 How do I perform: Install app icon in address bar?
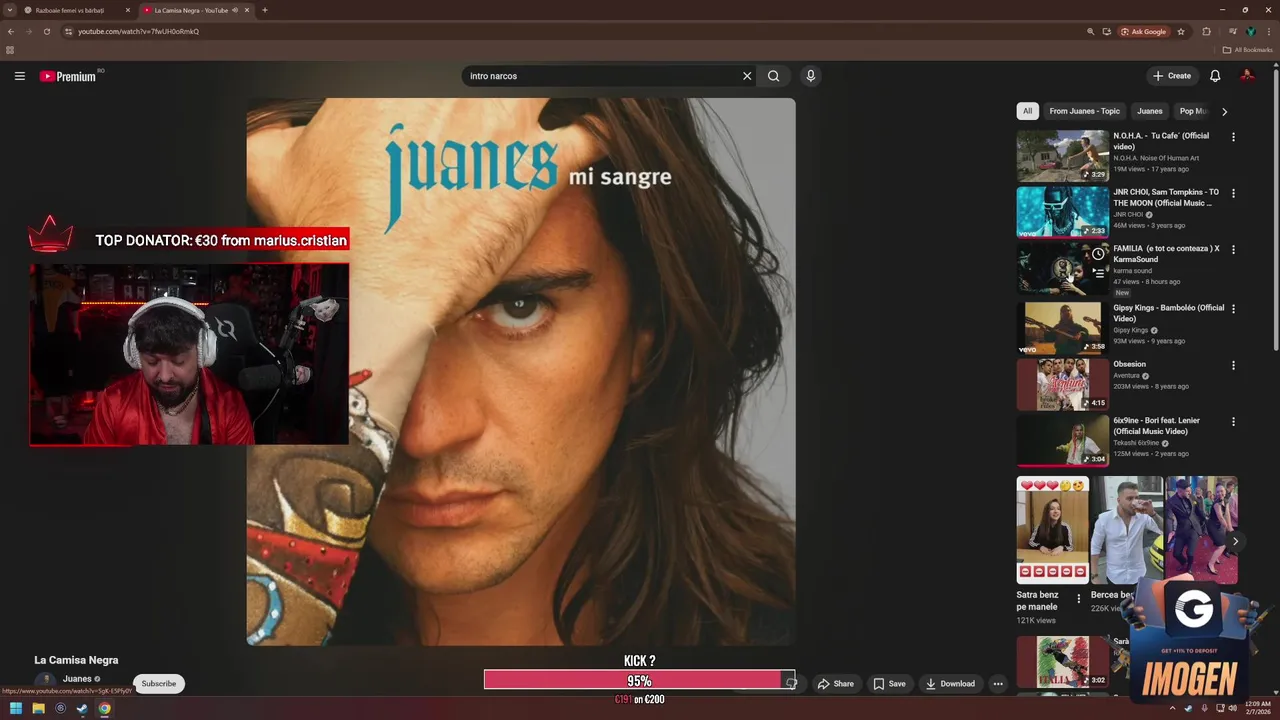[x=1106, y=31]
